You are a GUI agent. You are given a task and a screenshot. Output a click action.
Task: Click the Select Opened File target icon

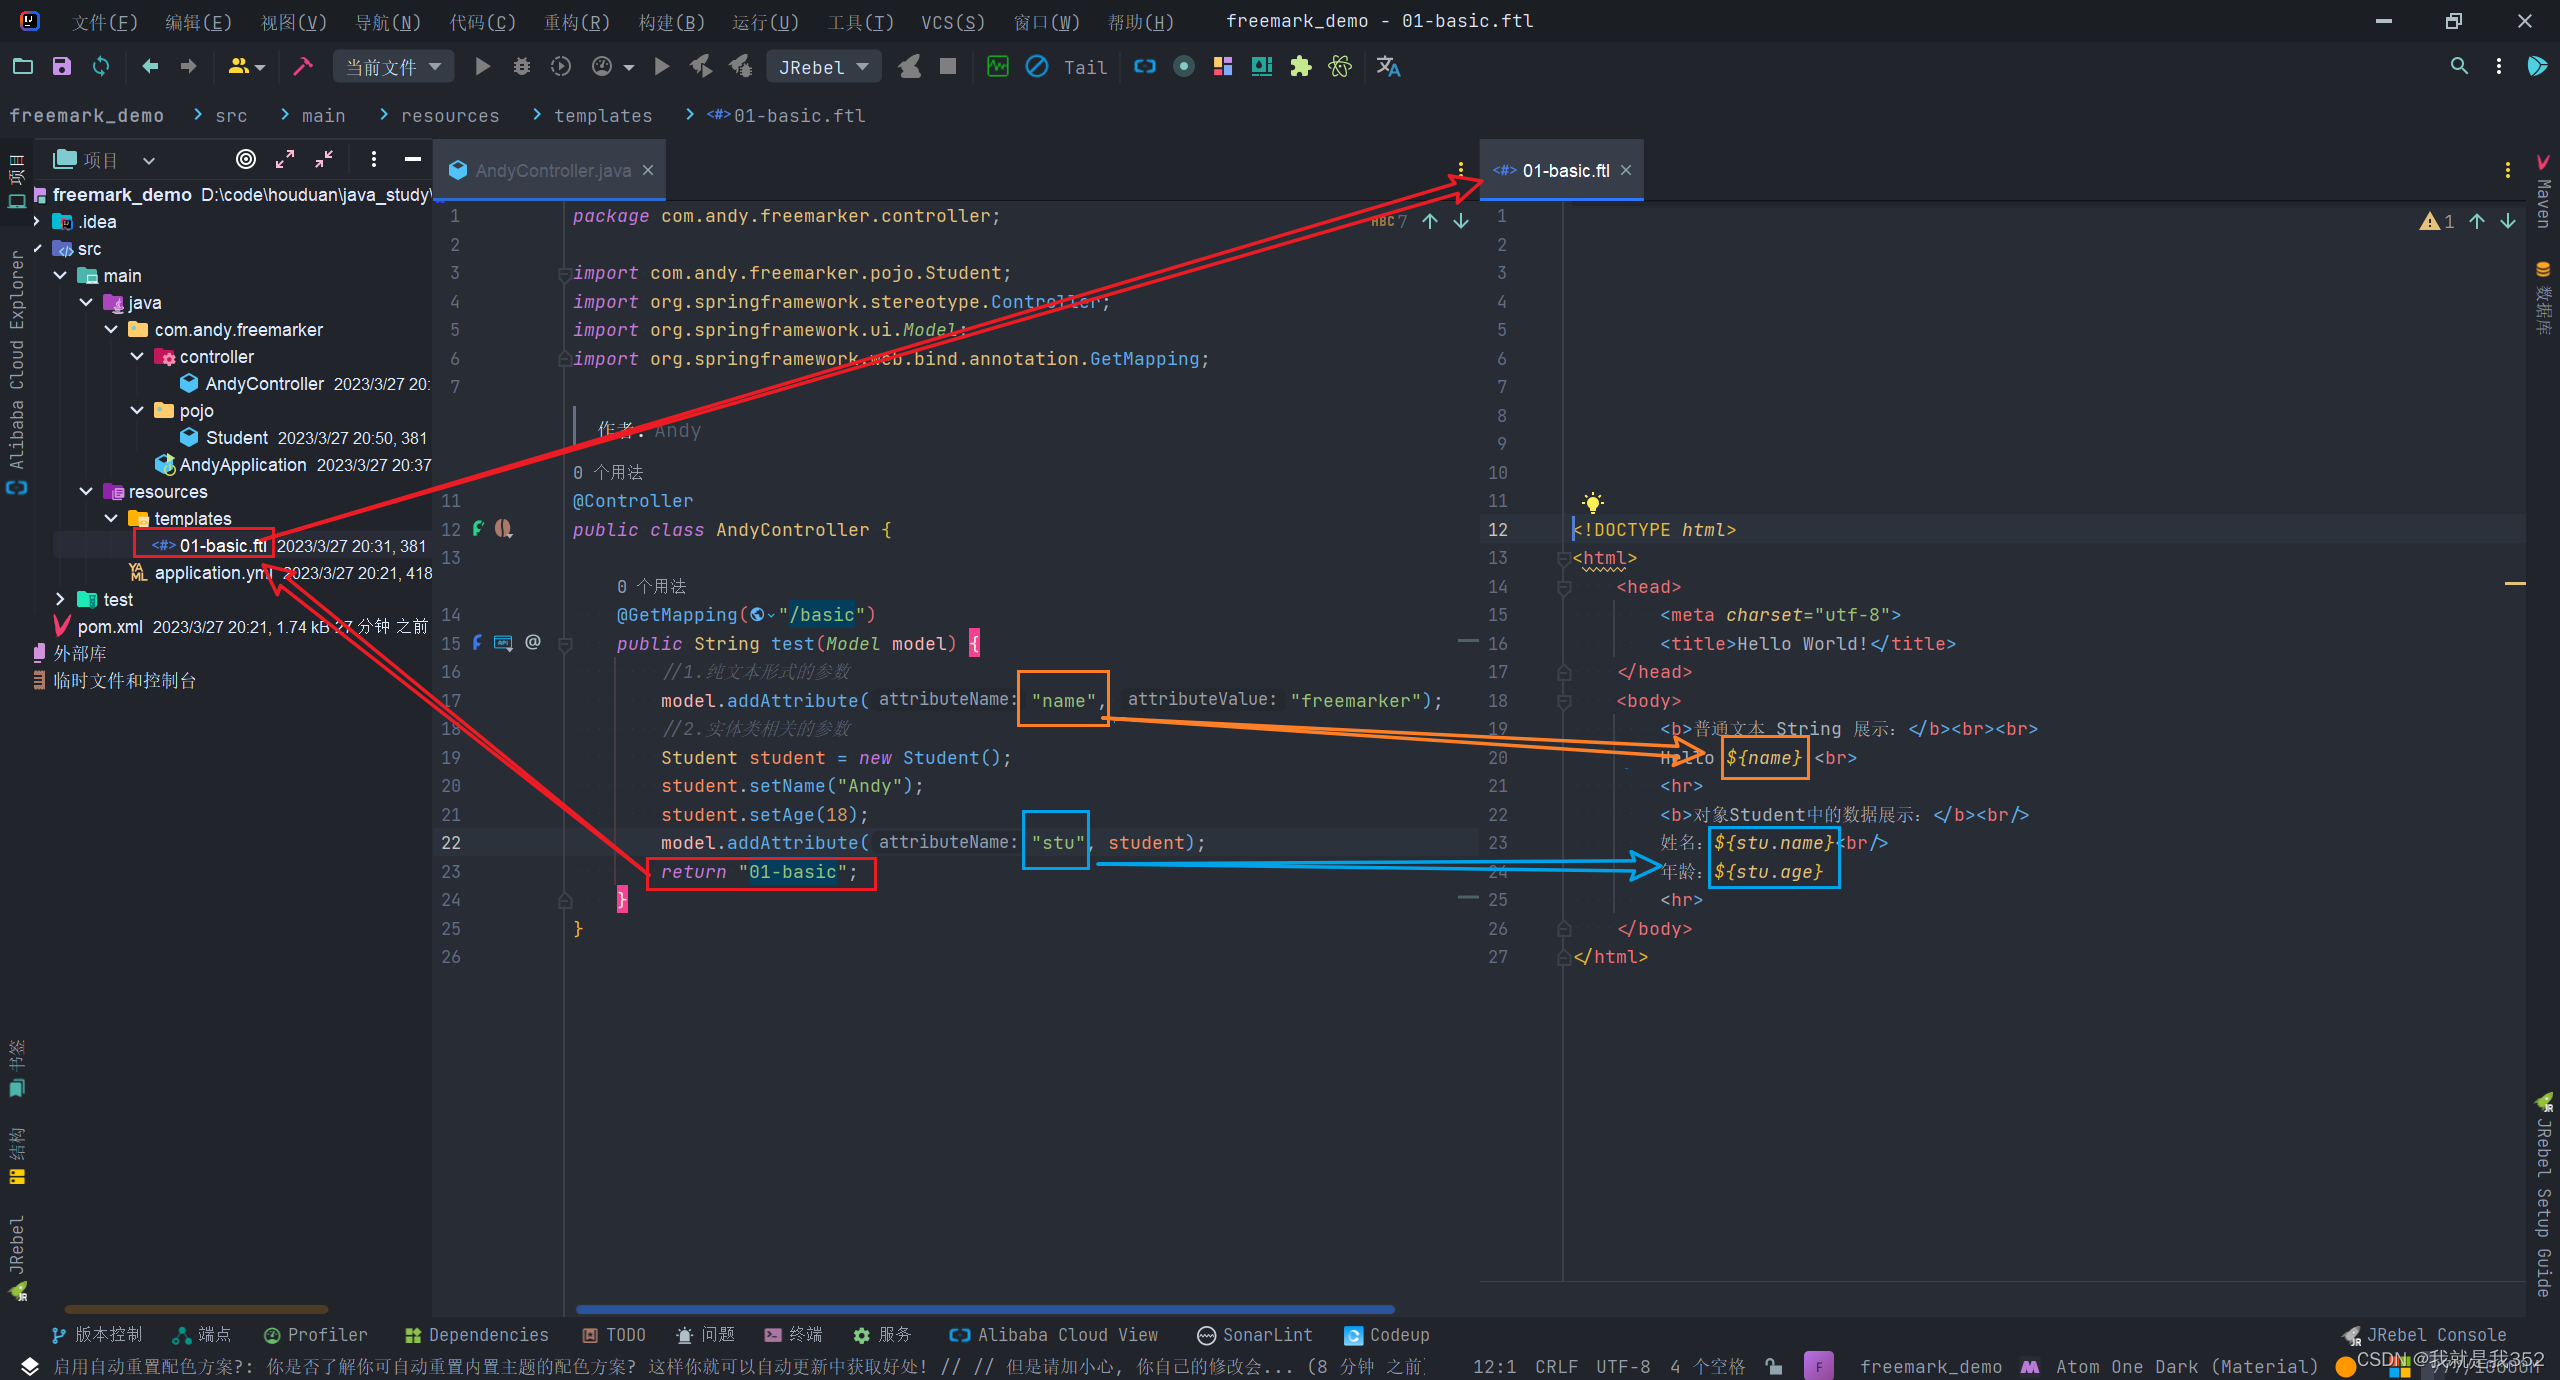(x=245, y=160)
